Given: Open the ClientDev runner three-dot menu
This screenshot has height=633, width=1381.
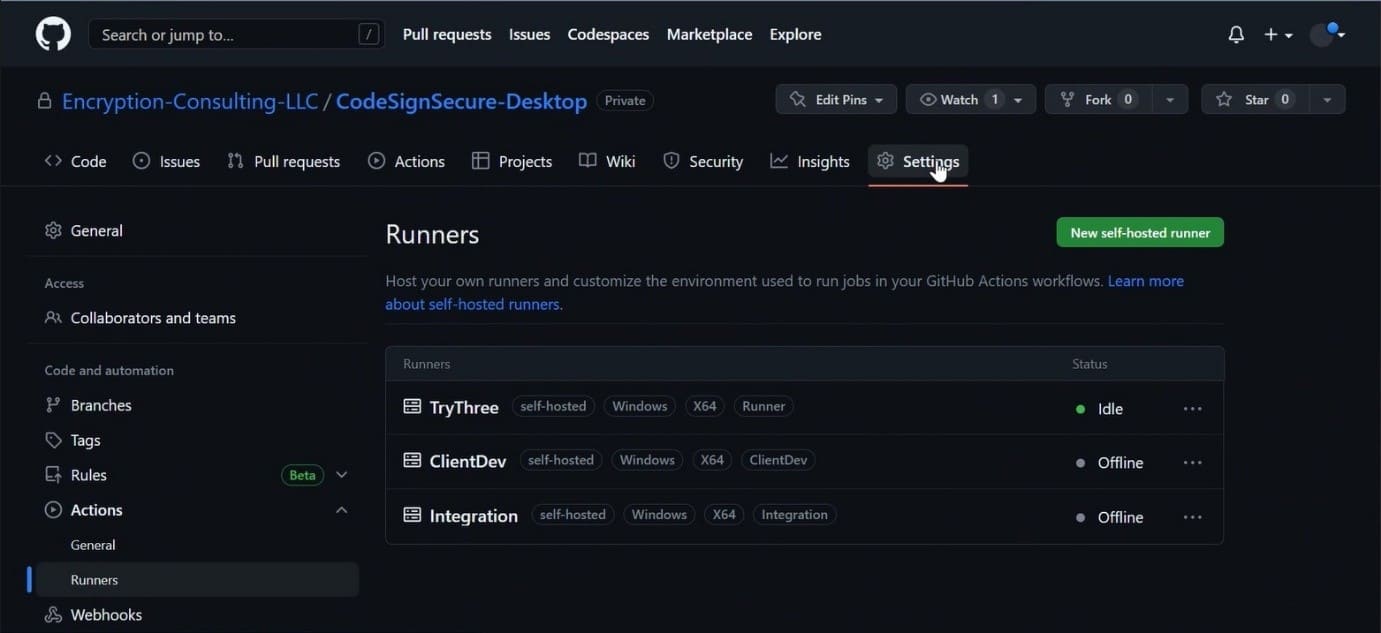Looking at the screenshot, I should coord(1192,463).
